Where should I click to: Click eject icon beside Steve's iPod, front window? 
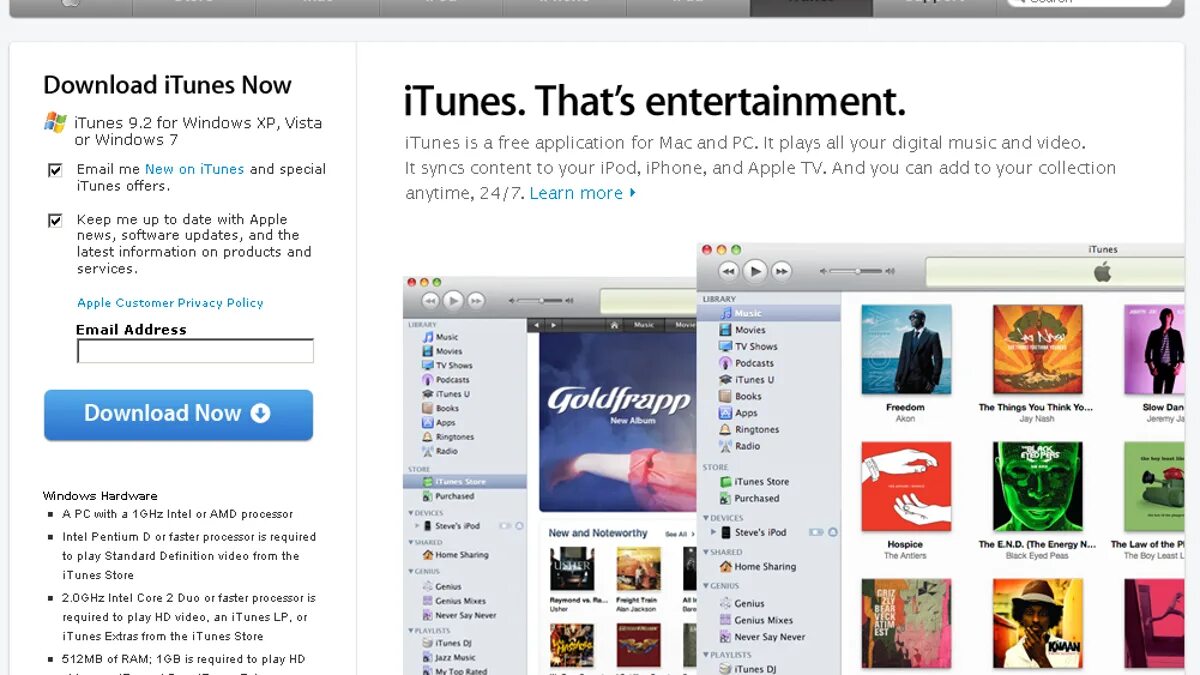pos(833,532)
